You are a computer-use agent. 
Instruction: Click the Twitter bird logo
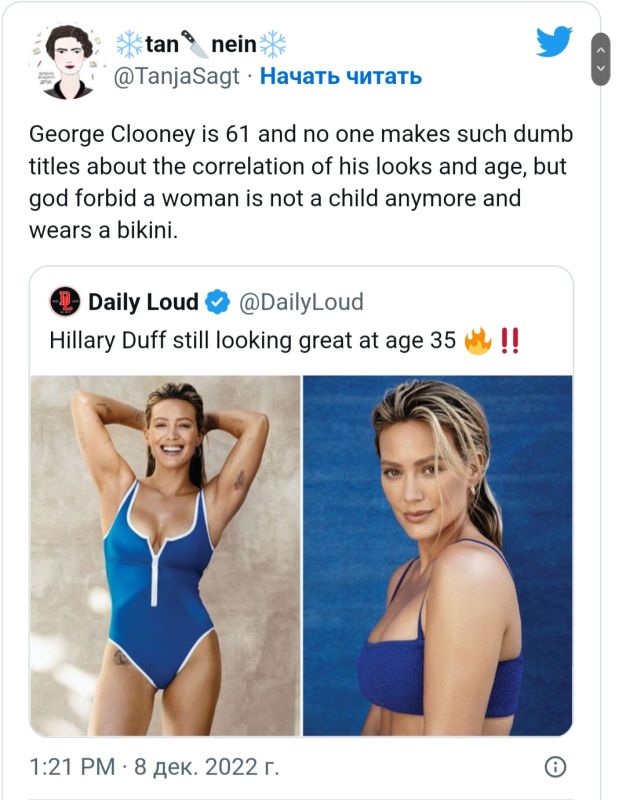pyautogui.click(x=554, y=41)
